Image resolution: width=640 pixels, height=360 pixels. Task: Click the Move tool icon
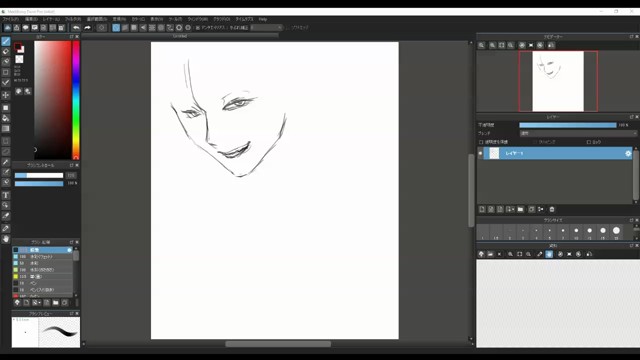pos(6,95)
